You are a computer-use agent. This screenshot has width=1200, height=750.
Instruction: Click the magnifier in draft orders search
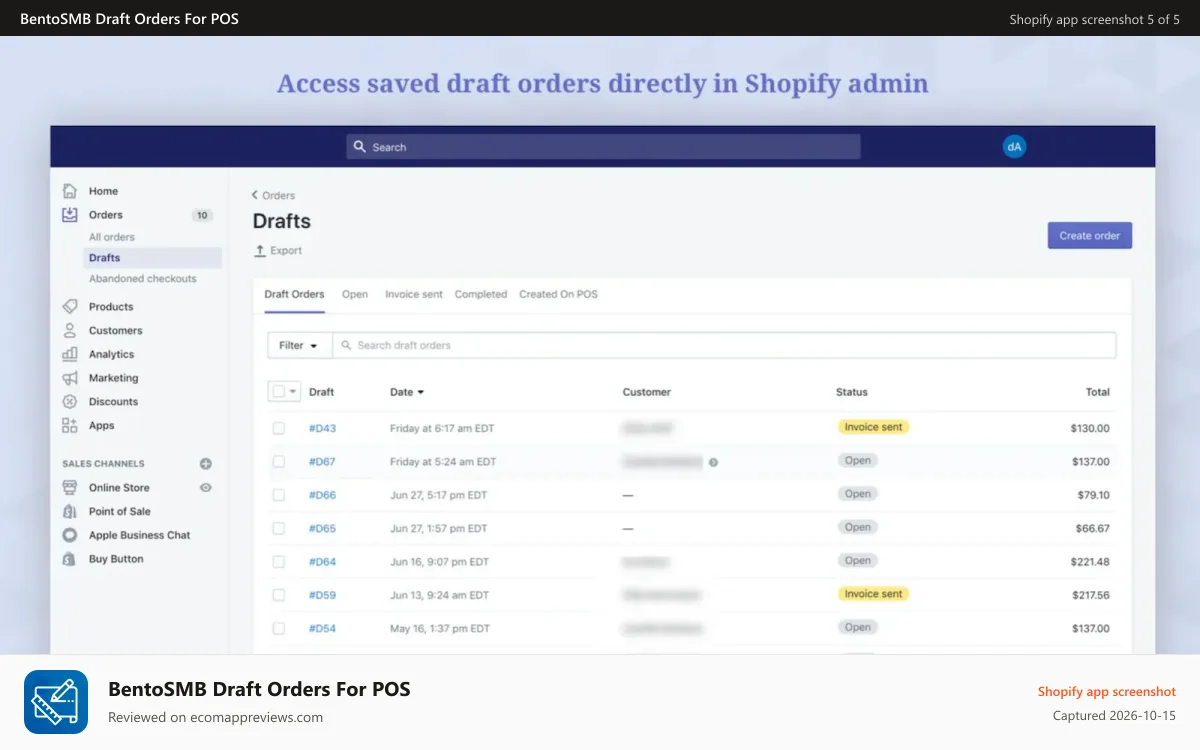click(346, 345)
